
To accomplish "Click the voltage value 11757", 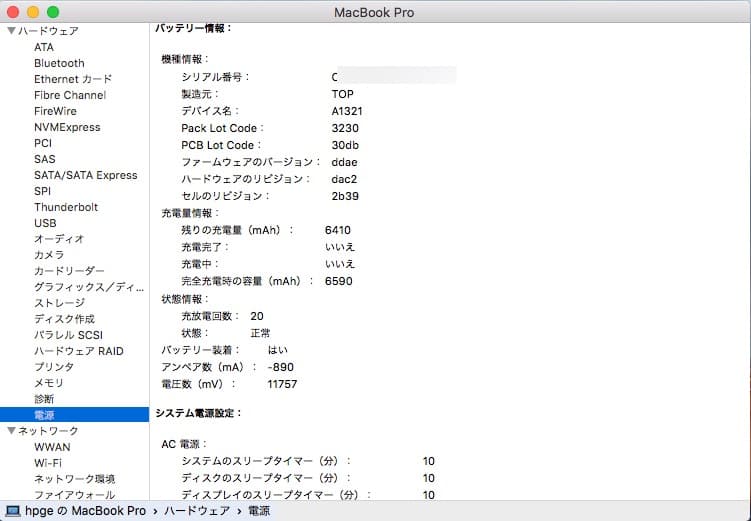I will (282, 384).
